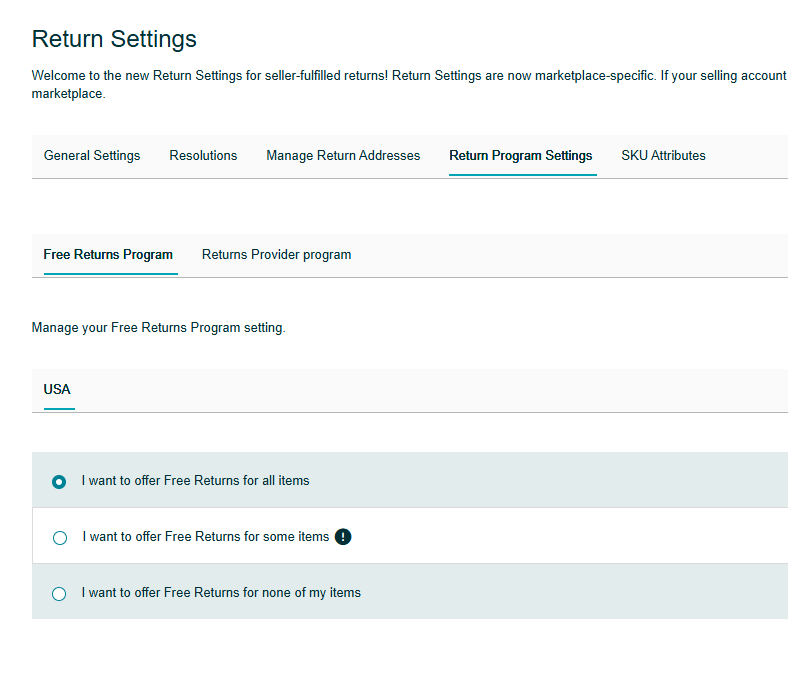Open the Returns Provider program sub-tab
This screenshot has height=694, width=788.
[x=276, y=254]
